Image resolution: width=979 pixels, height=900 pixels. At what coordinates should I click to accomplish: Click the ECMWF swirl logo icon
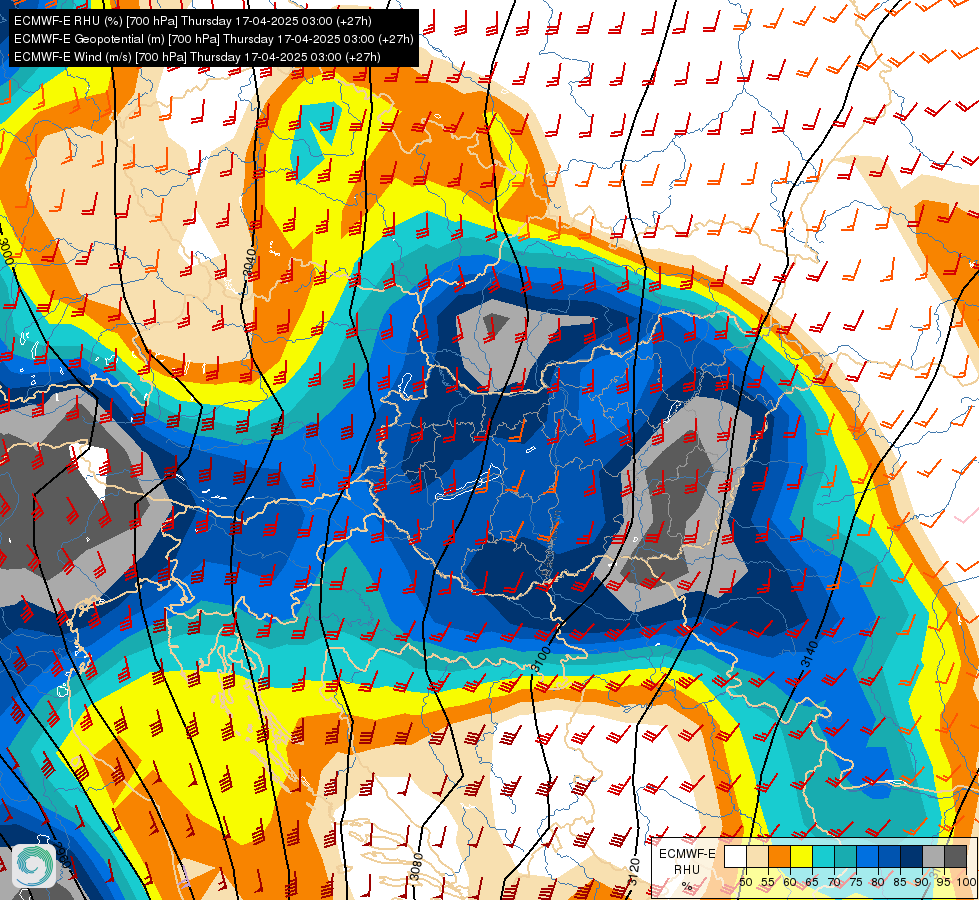point(34,865)
